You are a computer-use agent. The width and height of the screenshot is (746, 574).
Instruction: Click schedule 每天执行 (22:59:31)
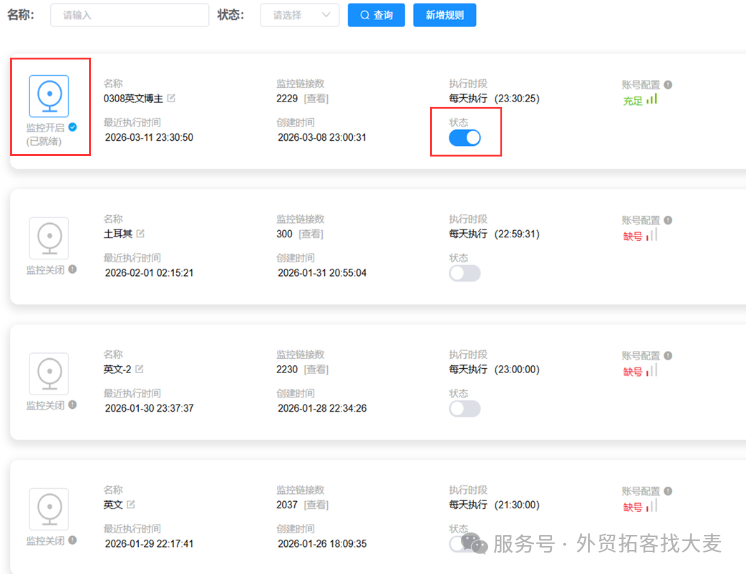(494, 234)
